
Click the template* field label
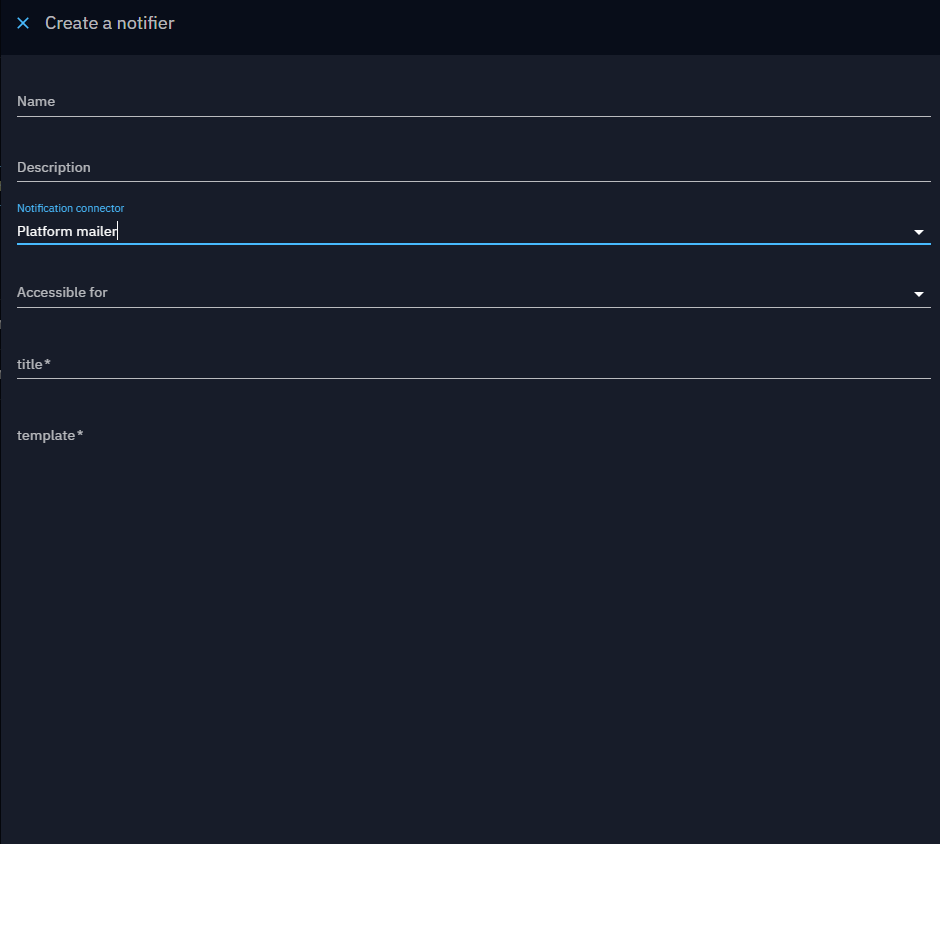point(50,436)
